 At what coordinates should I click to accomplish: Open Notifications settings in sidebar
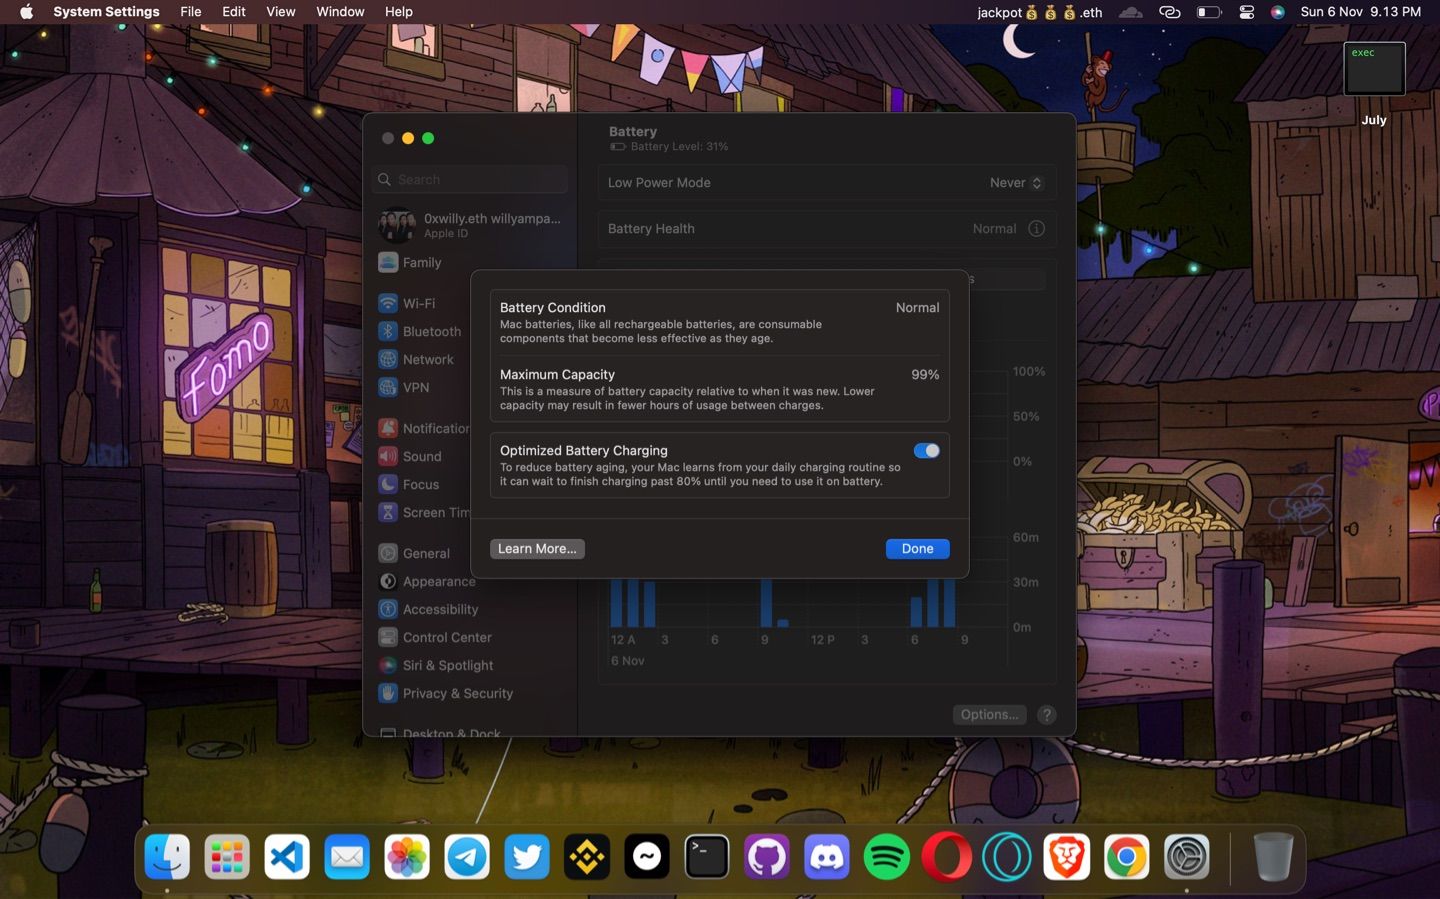424,428
